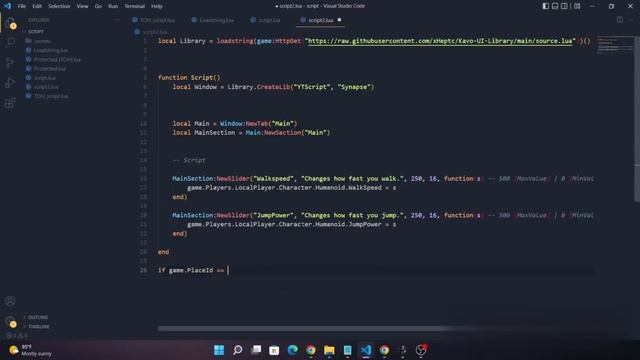Viewport: 640px width, 360px height.
Task: Open Task View on taskbar
Action: [x=256, y=350]
